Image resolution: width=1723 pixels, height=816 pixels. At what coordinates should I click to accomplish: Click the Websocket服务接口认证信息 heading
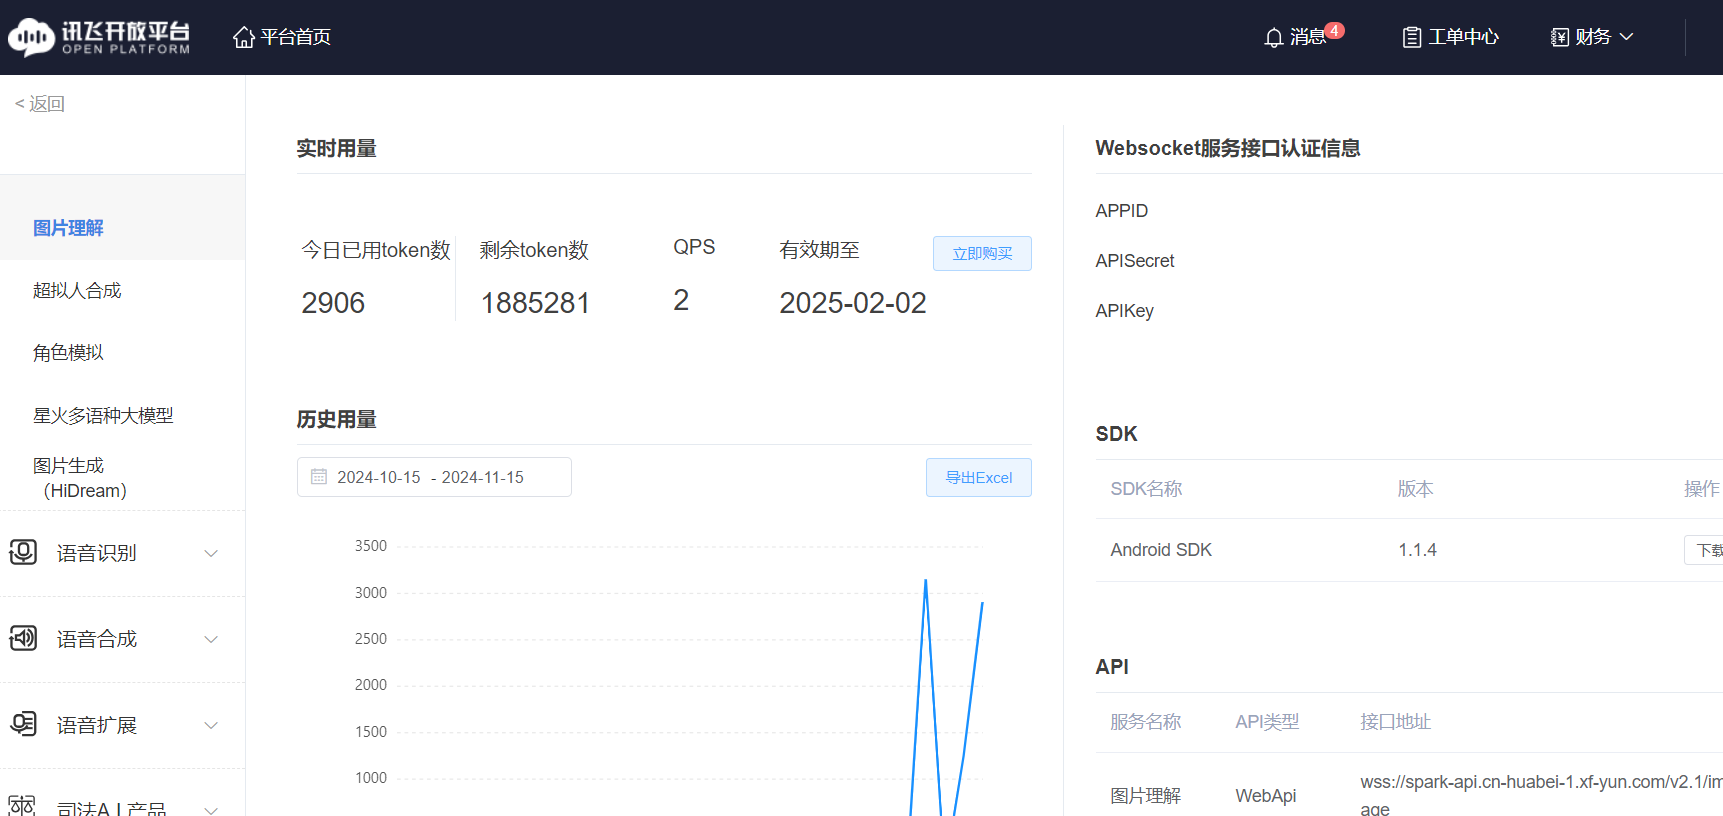pyautogui.click(x=1227, y=148)
